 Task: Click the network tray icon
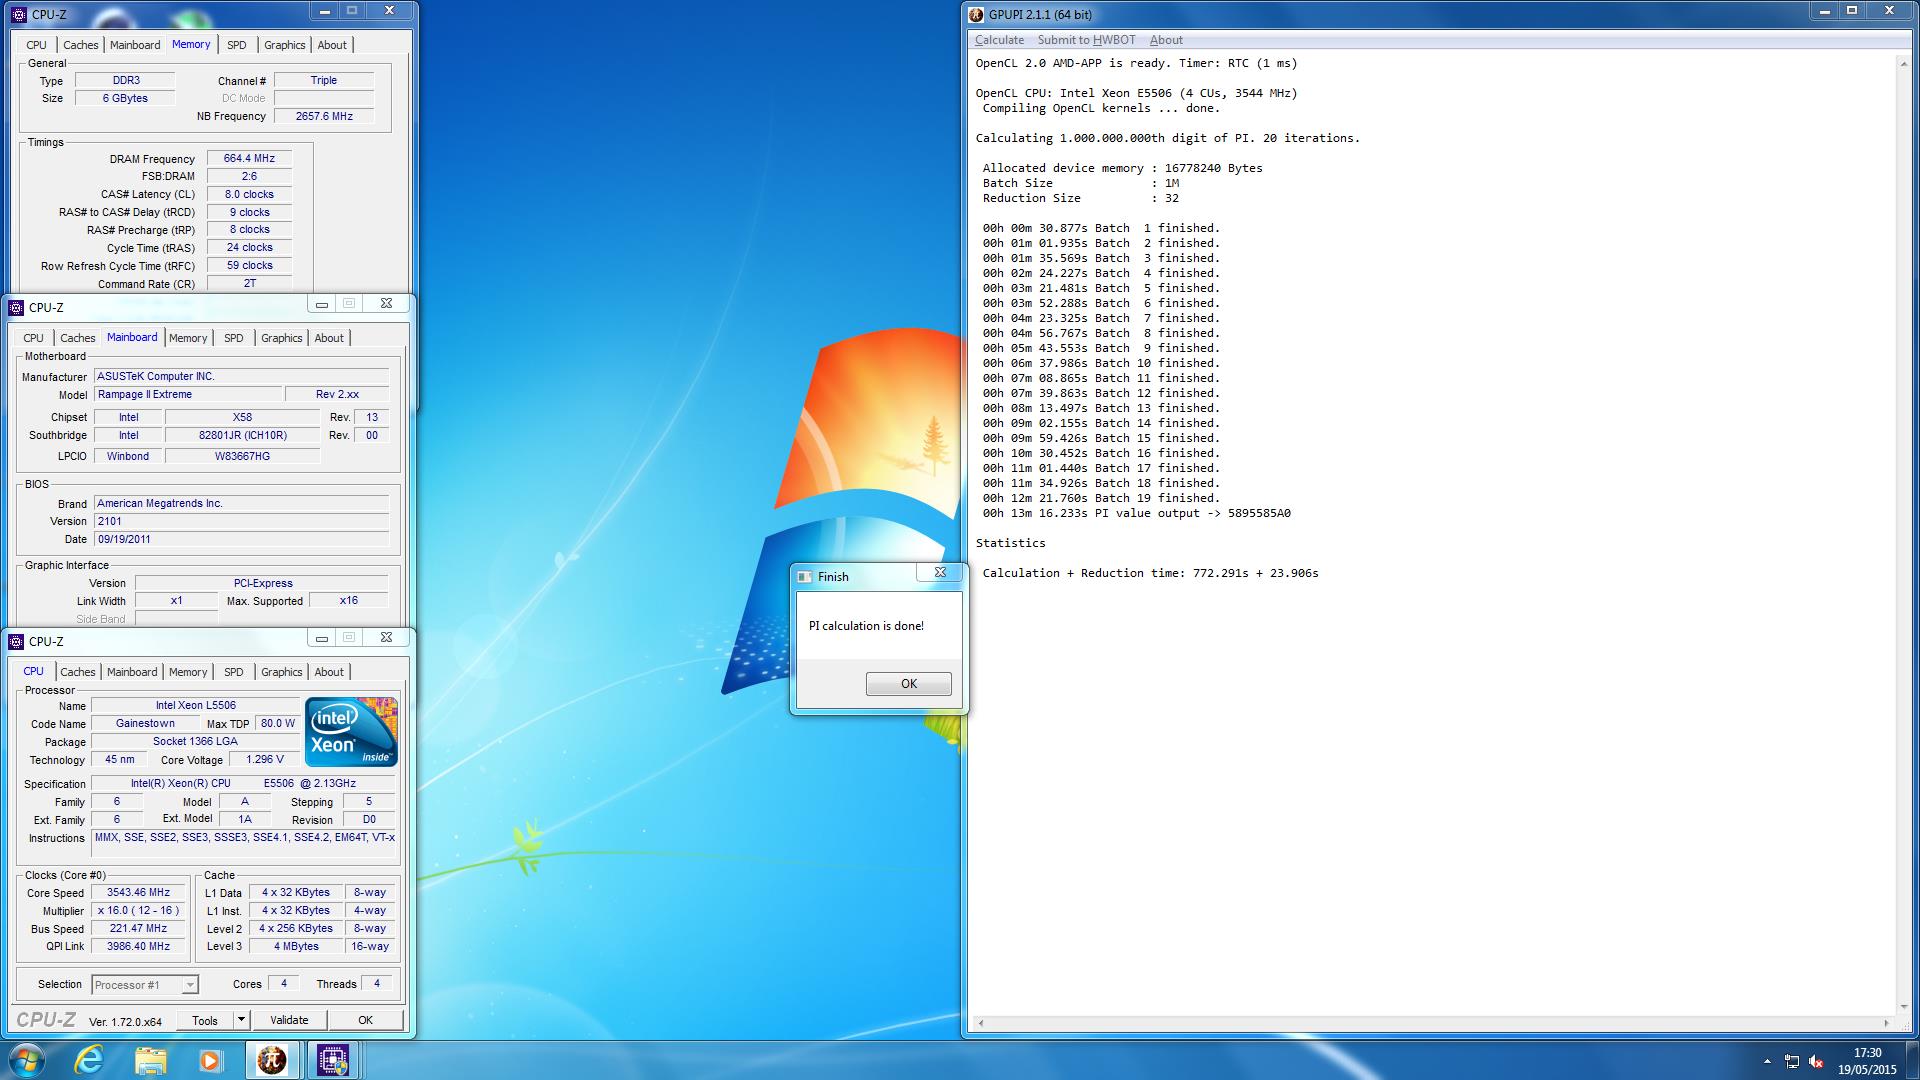(x=1791, y=1062)
